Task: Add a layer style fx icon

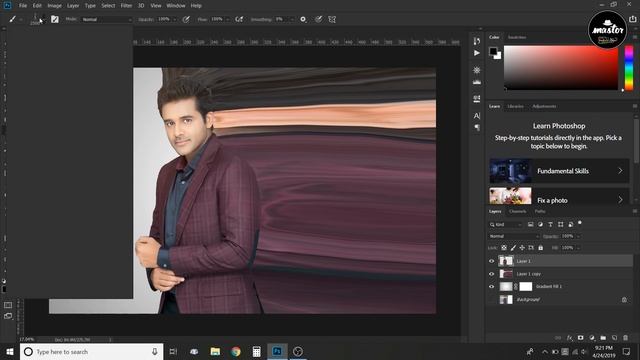Action: pos(570,338)
